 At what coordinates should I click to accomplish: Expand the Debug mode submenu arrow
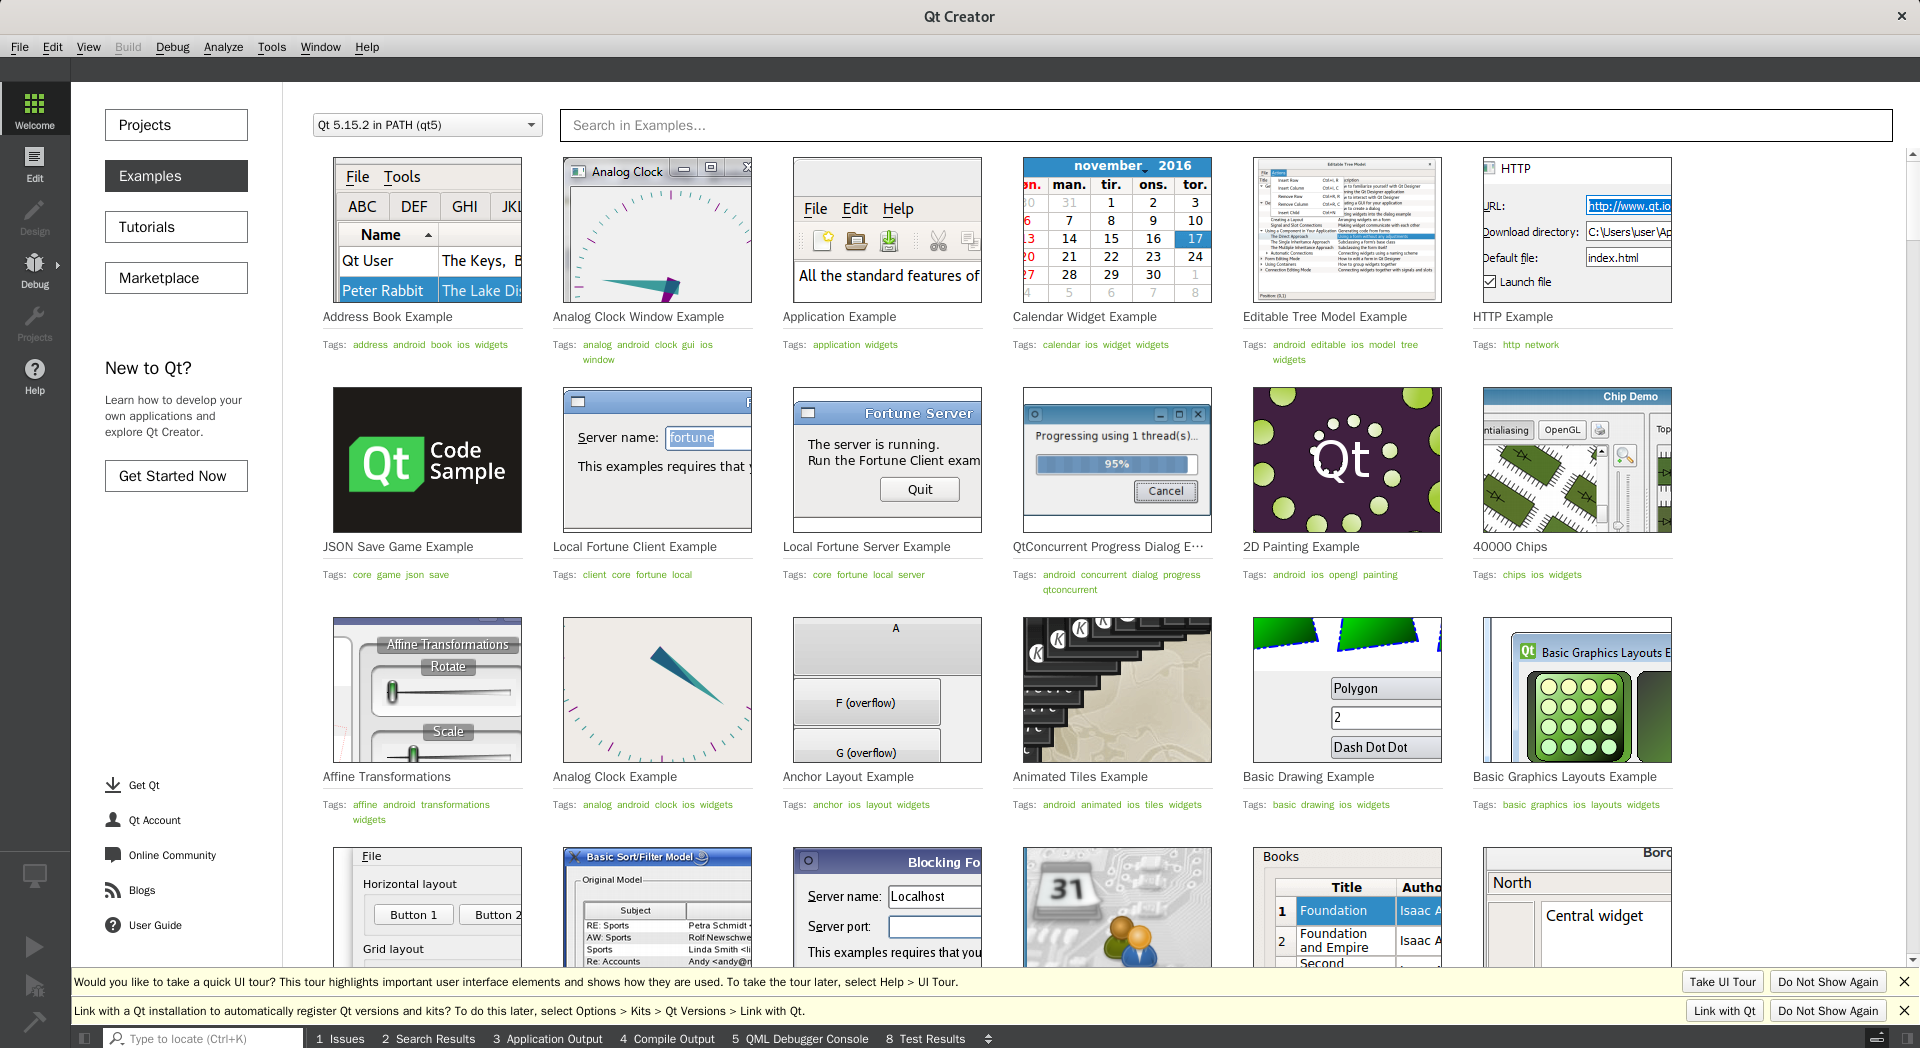coord(58,266)
